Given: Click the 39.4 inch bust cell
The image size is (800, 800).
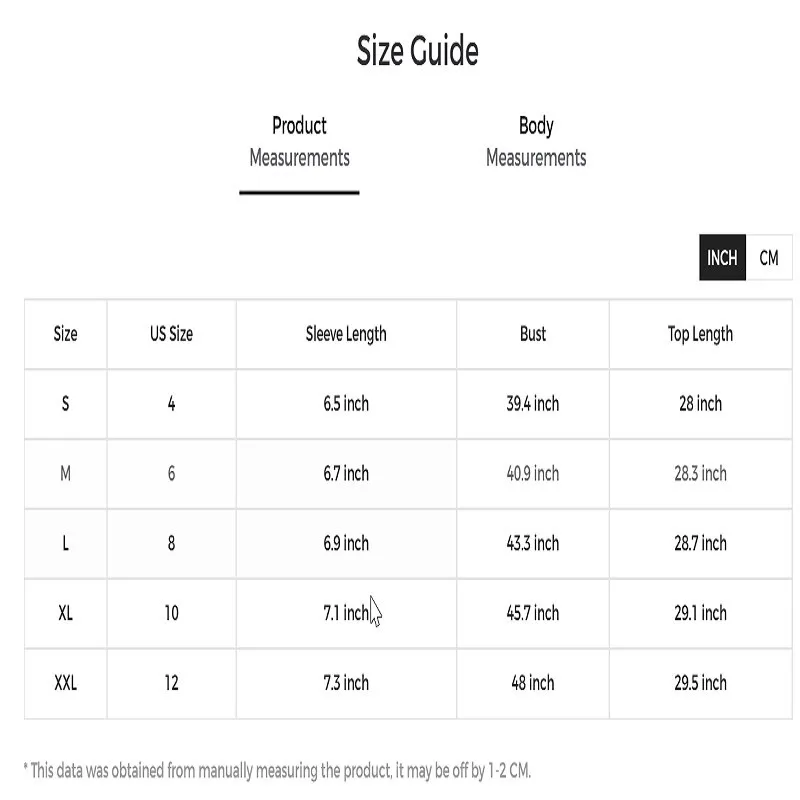Looking at the screenshot, I should coord(533,404).
